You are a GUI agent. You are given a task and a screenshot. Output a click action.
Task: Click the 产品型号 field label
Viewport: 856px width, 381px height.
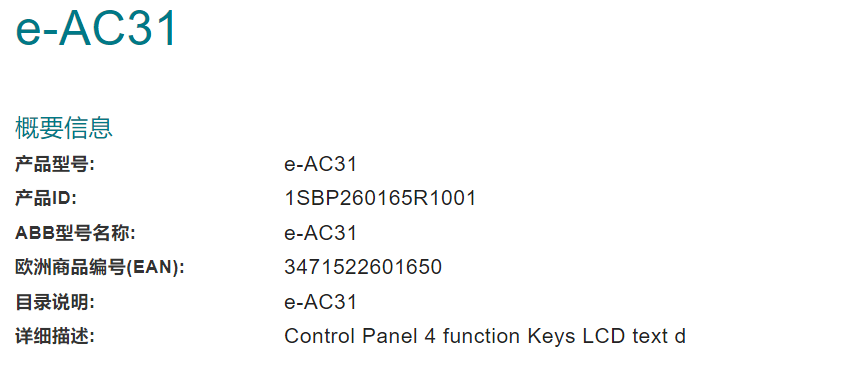(x=55, y=164)
